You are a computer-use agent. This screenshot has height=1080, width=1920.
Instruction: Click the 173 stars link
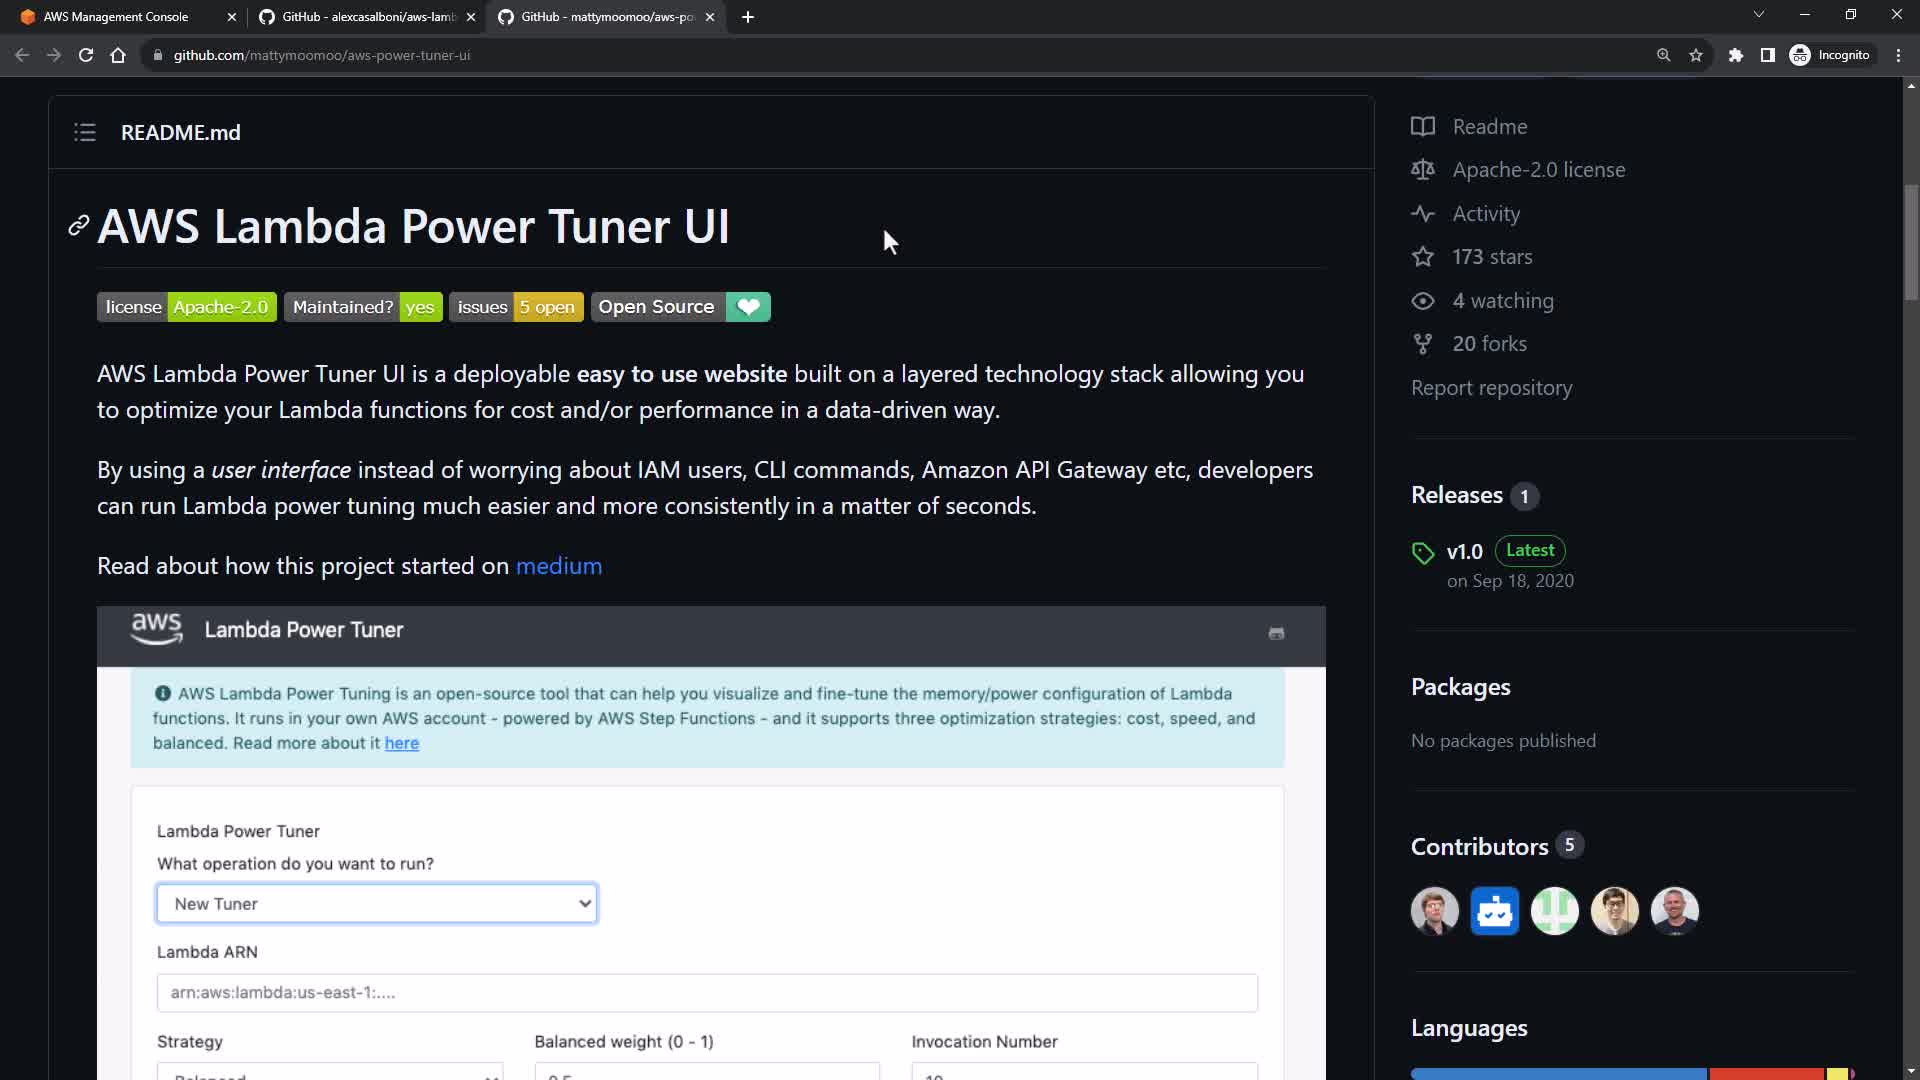(x=1491, y=257)
